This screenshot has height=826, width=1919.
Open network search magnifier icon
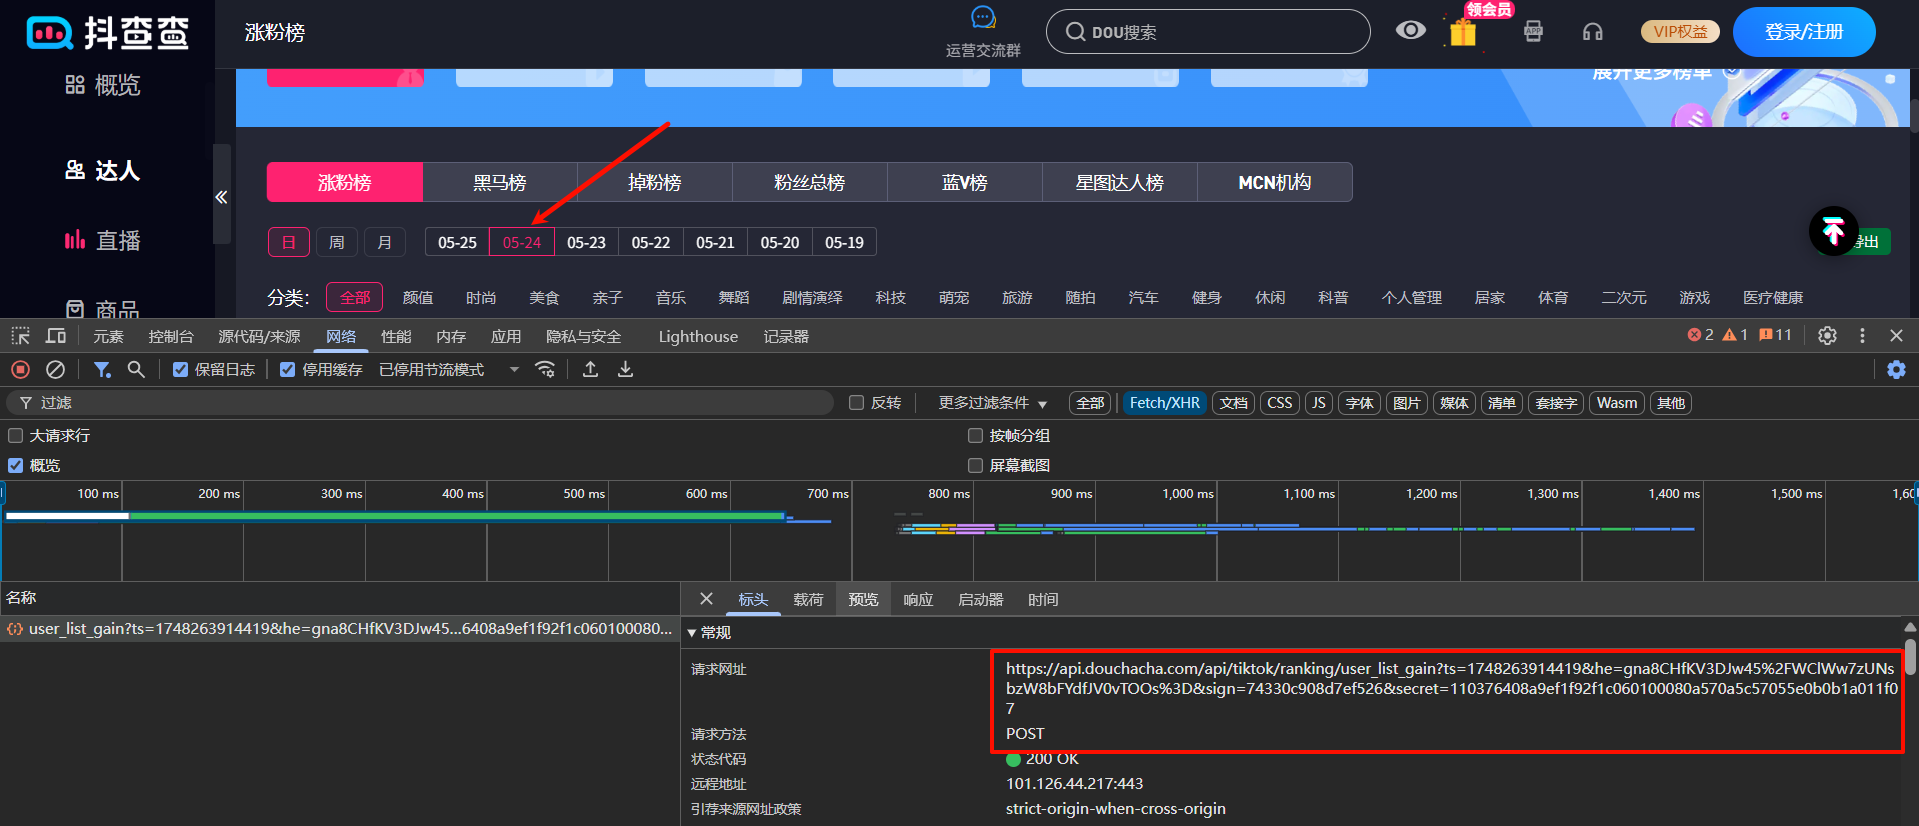click(x=136, y=369)
